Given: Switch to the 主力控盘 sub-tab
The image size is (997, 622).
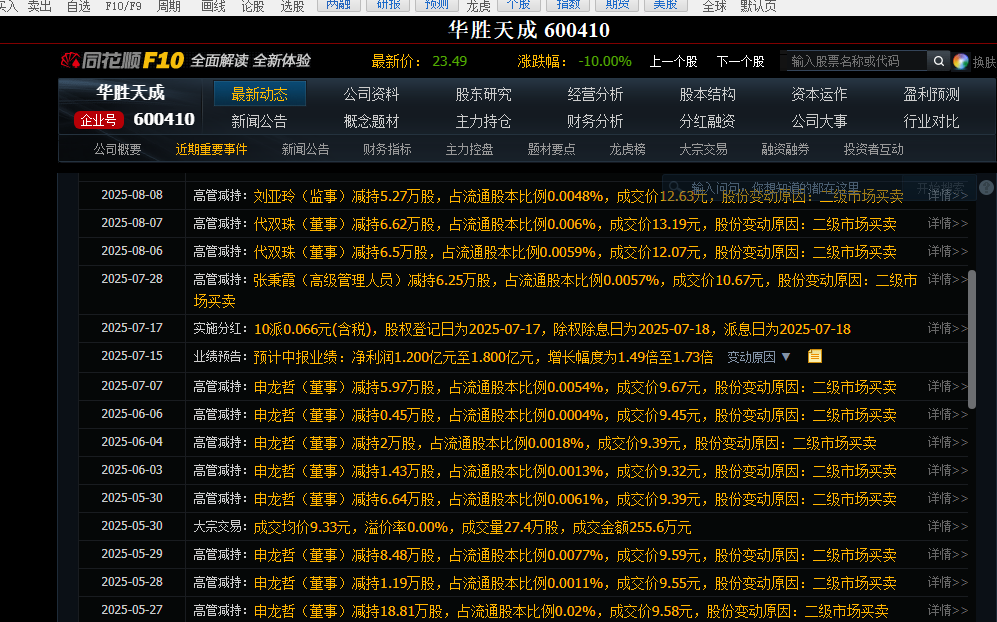Looking at the screenshot, I should 469,149.
